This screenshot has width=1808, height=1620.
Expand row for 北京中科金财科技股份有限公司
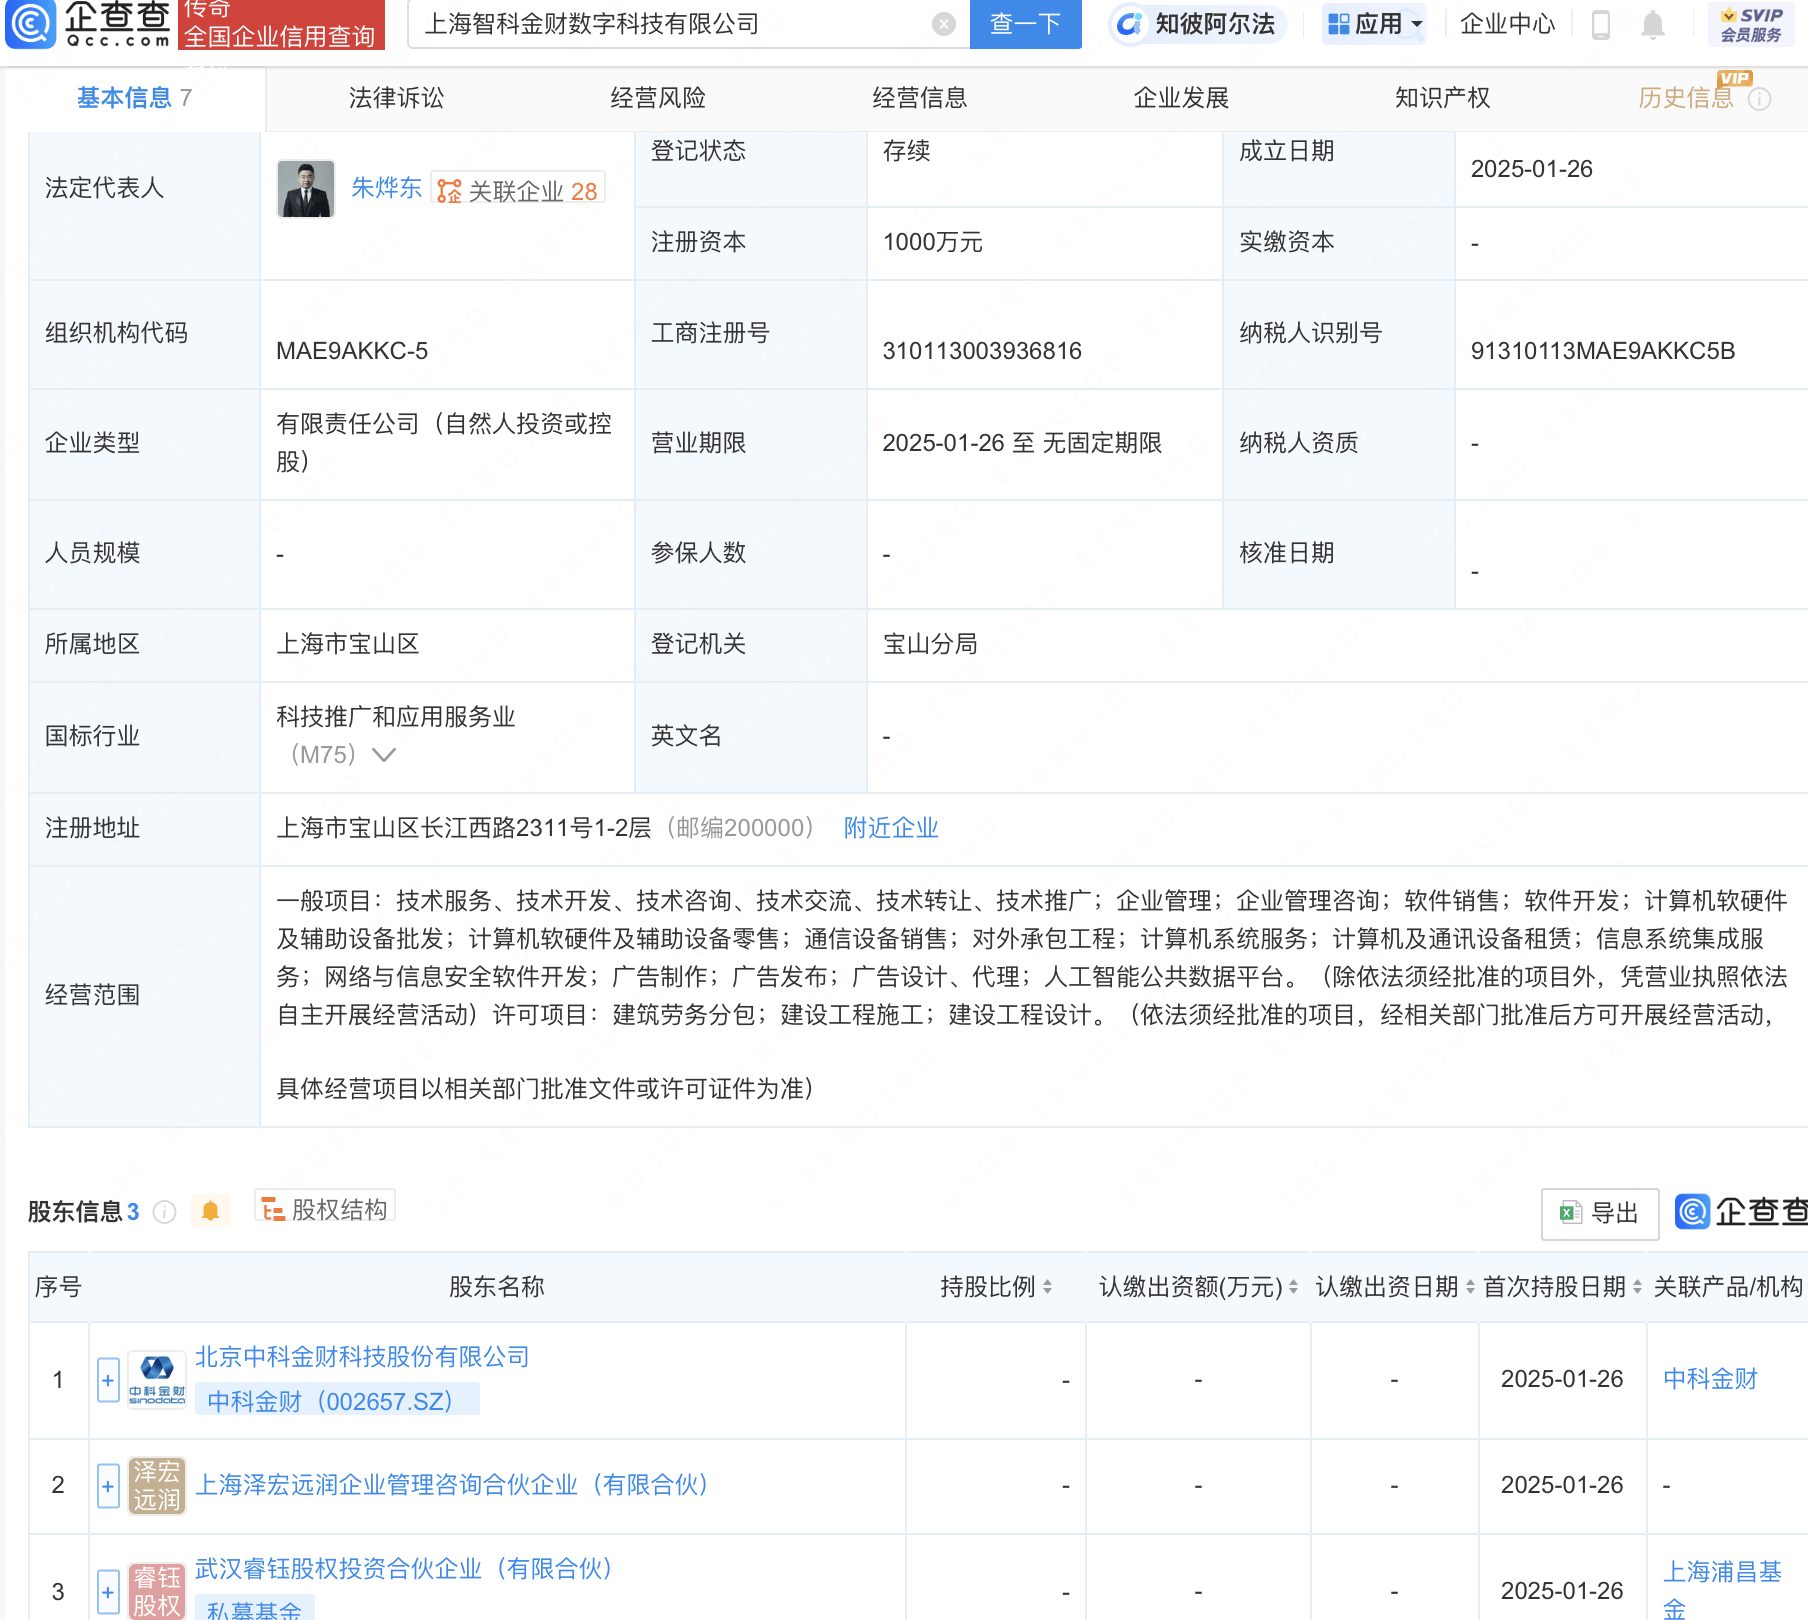tap(108, 1380)
